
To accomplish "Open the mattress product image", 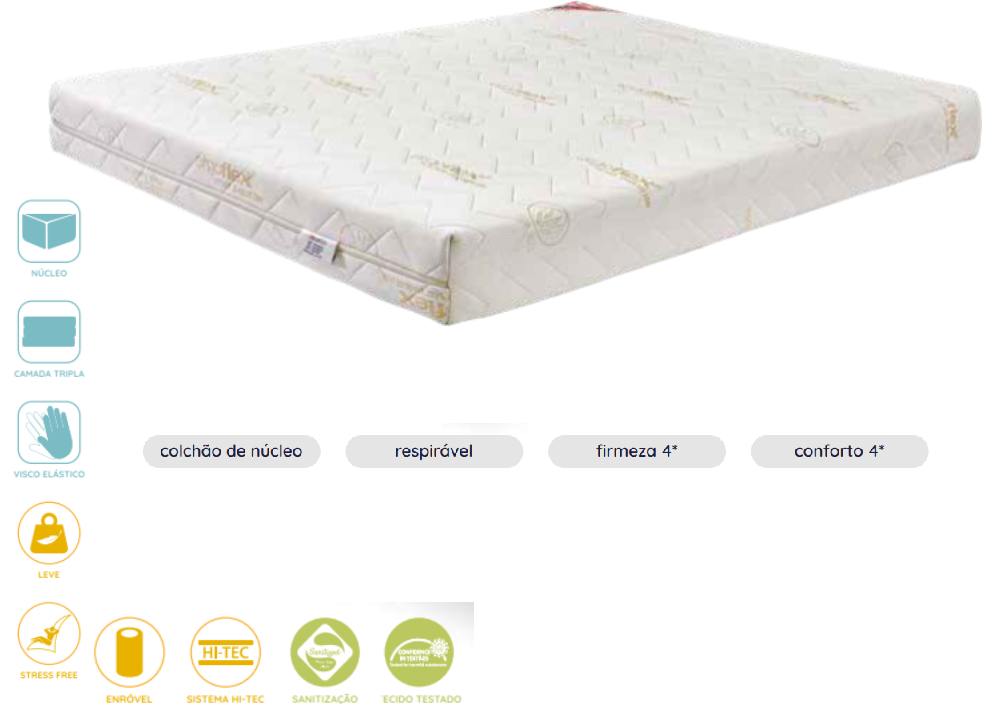I will pos(515,164).
